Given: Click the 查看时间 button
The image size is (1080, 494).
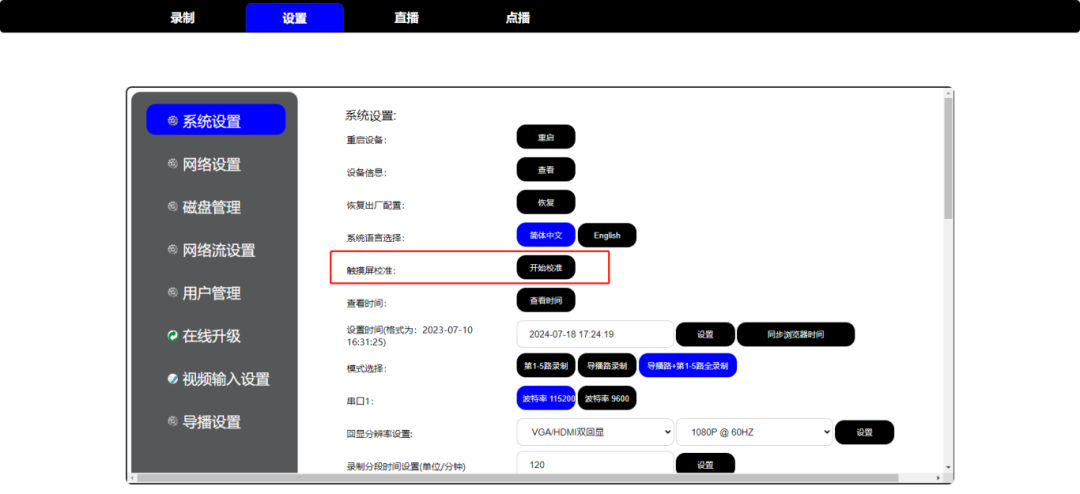Looking at the screenshot, I should point(546,300).
